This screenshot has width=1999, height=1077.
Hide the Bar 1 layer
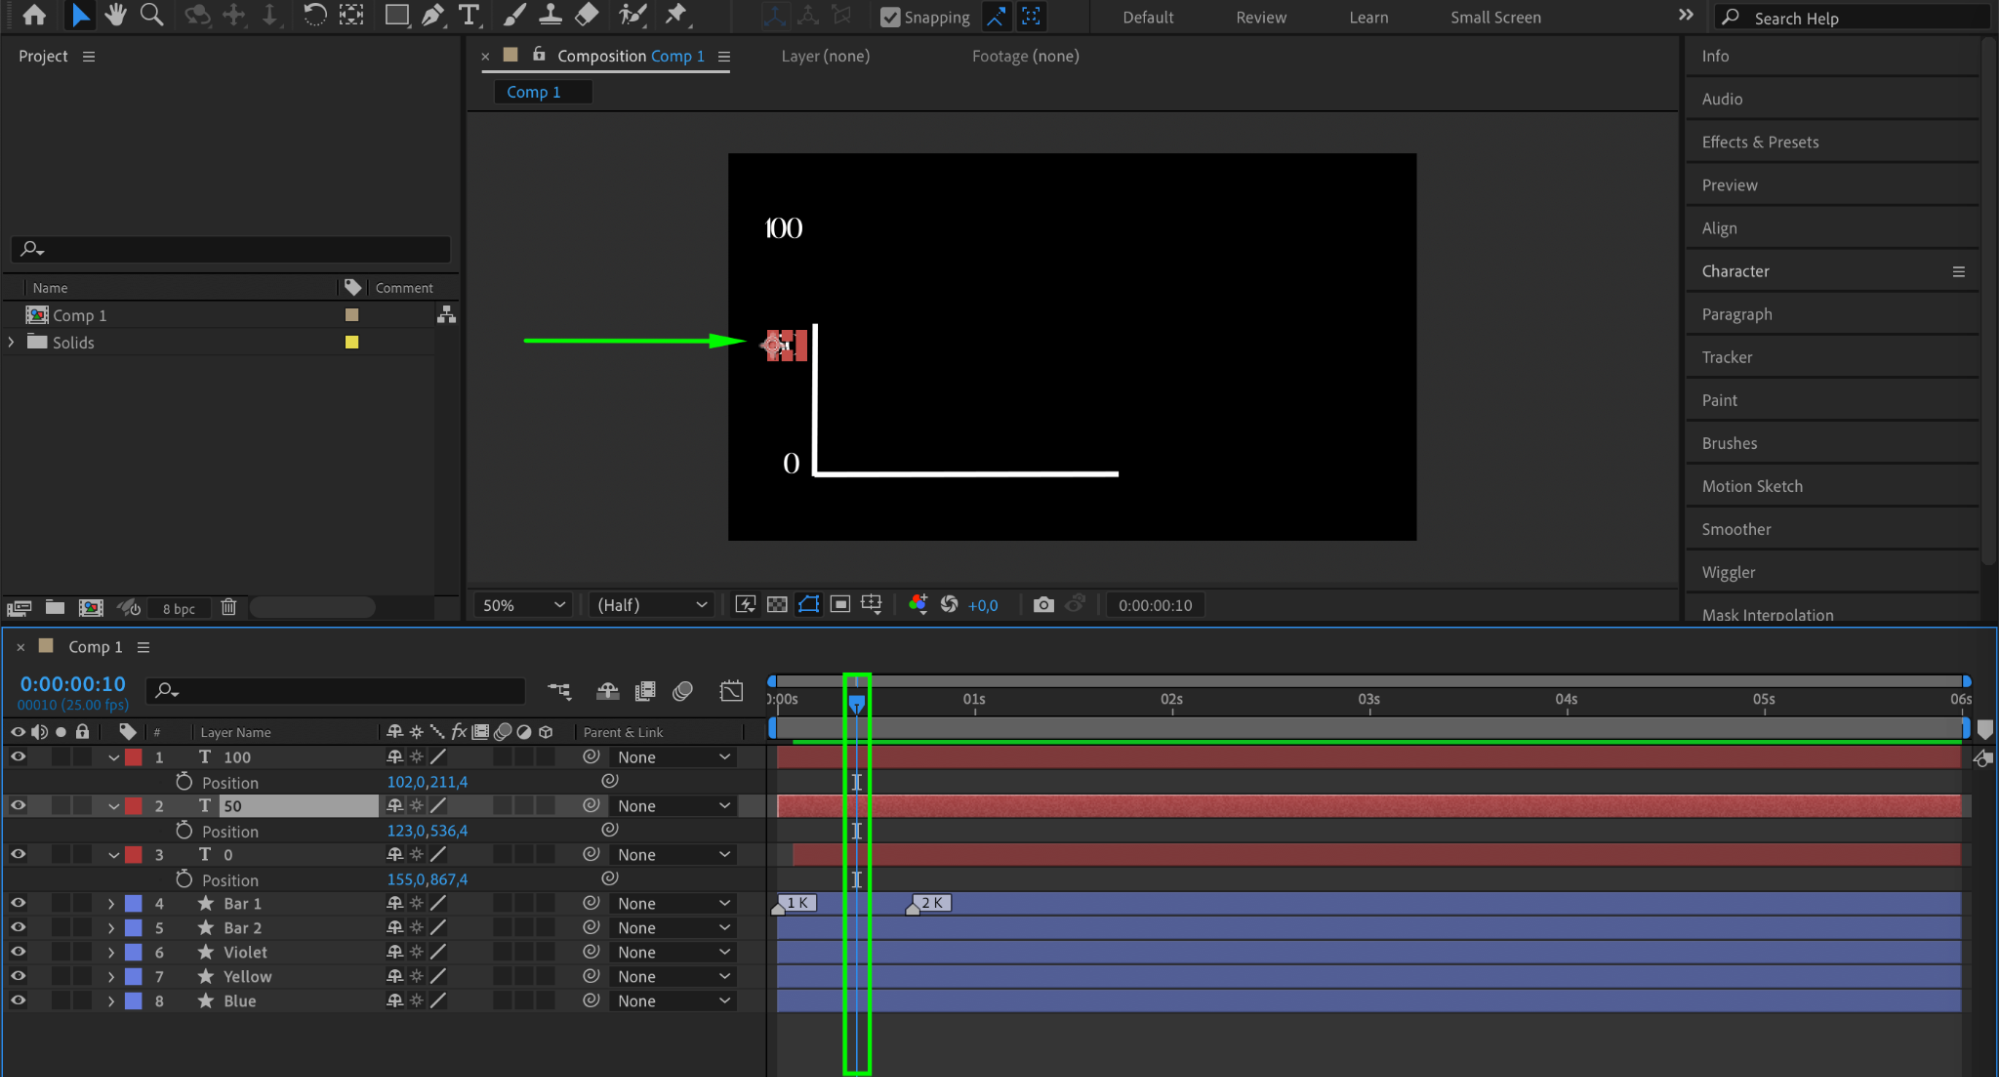[x=18, y=903]
